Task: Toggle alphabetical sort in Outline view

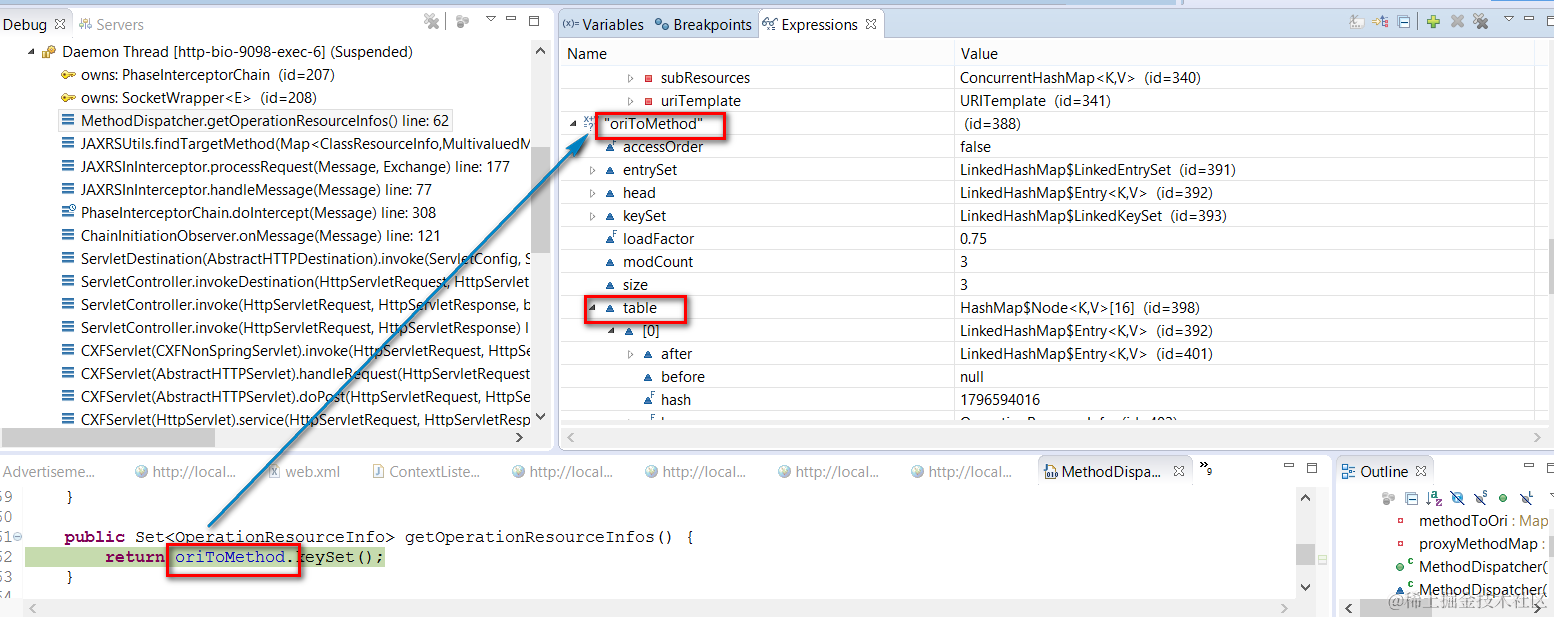Action: [x=1433, y=498]
